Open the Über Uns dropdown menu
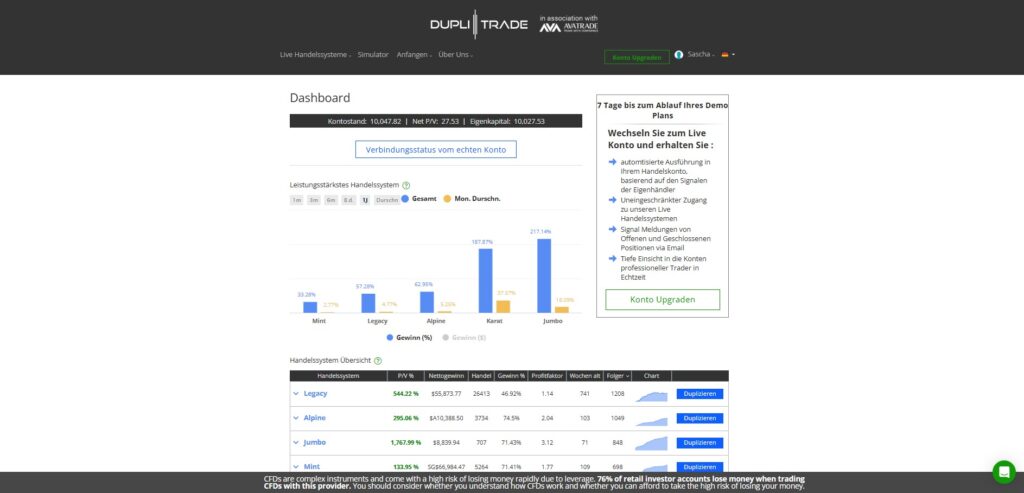This screenshot has width=1024, height=493. tap(455, 55)
